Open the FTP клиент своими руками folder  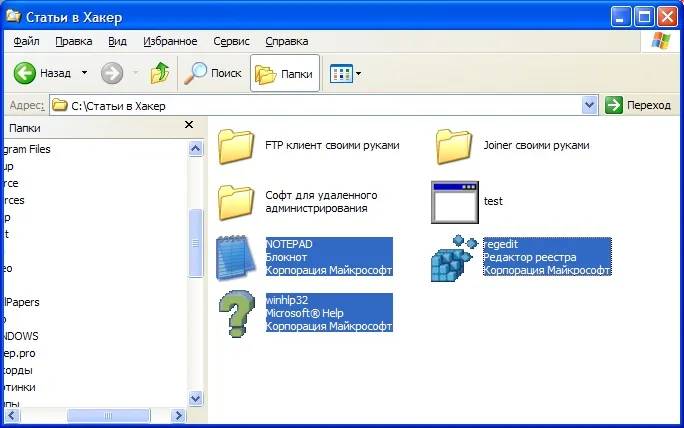click(x=236, y=146)
